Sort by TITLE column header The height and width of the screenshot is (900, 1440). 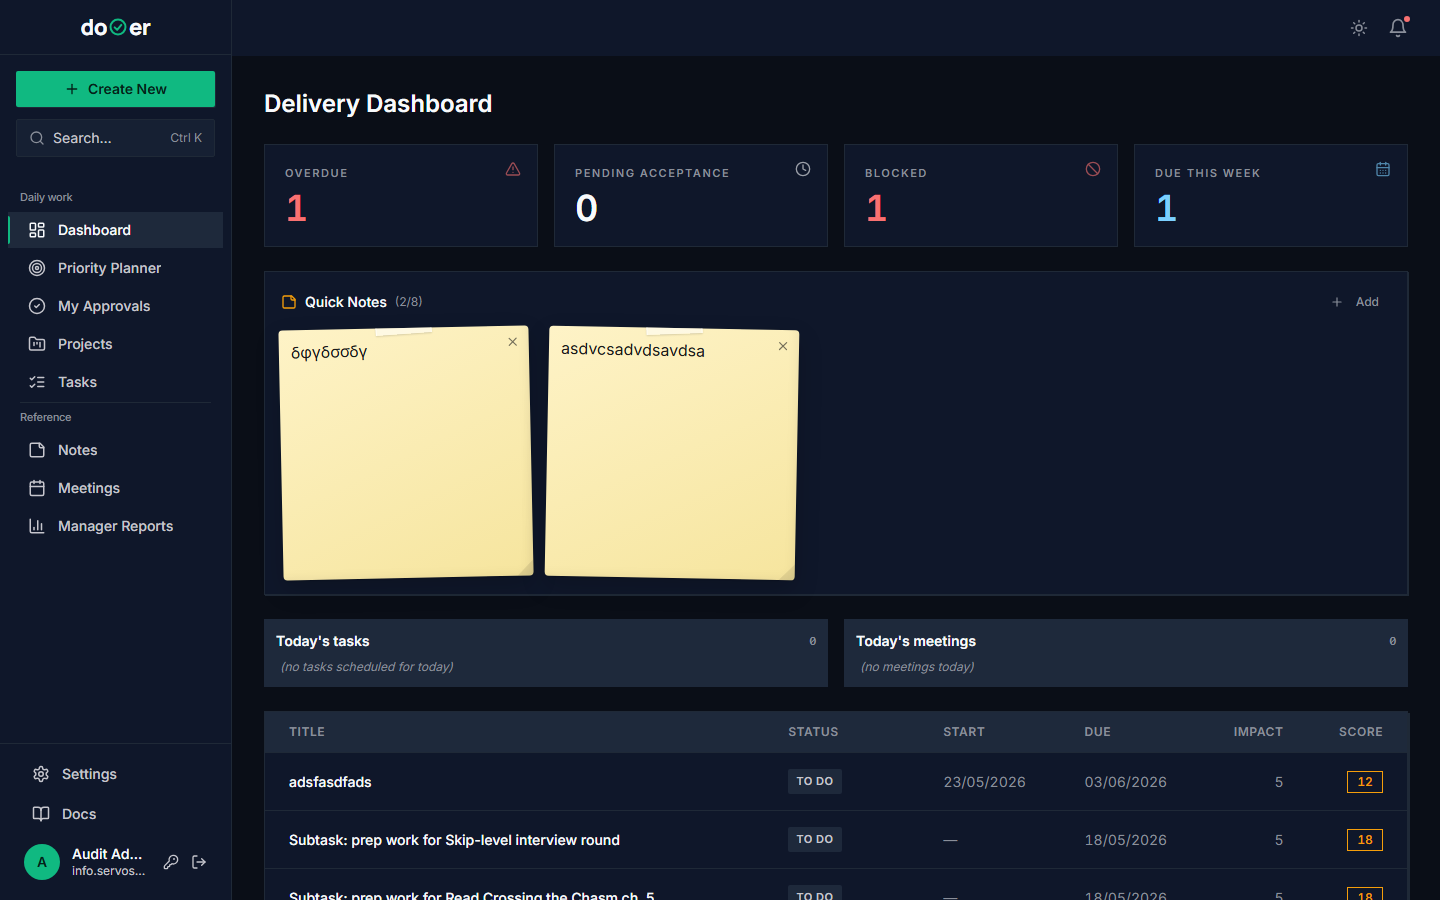307,732
